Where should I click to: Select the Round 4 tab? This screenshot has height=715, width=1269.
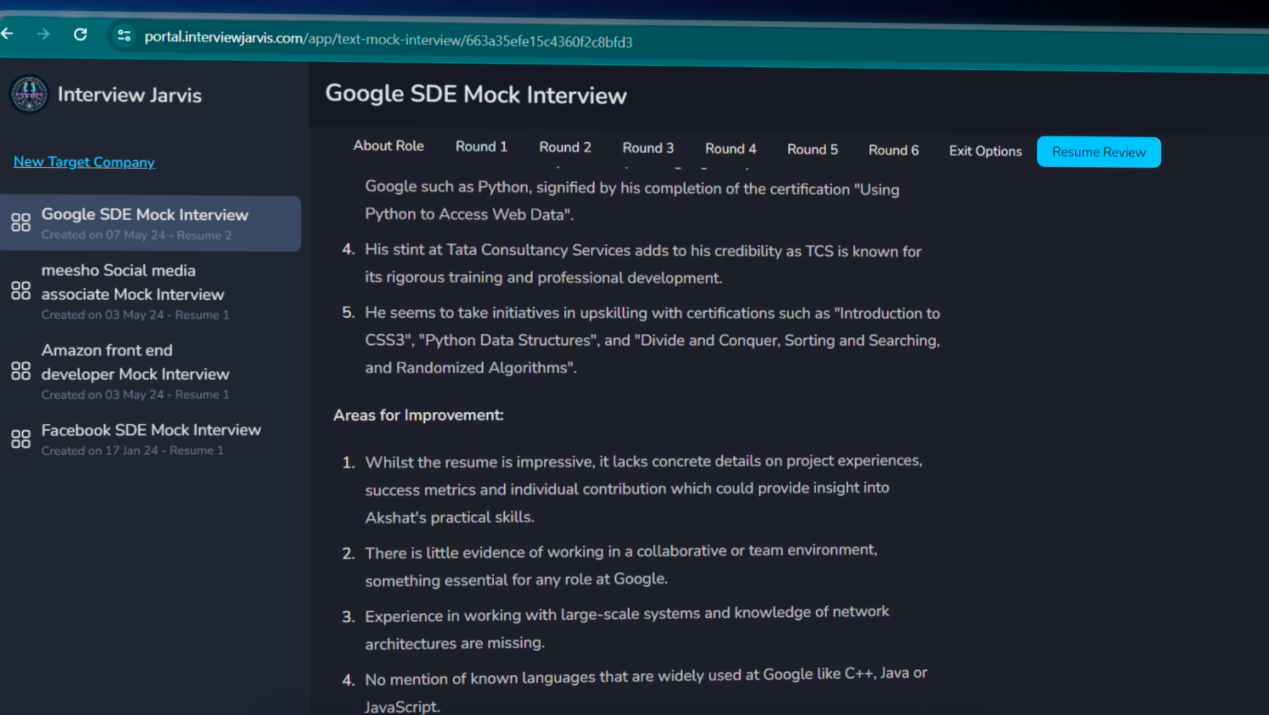tap(731, 149)
